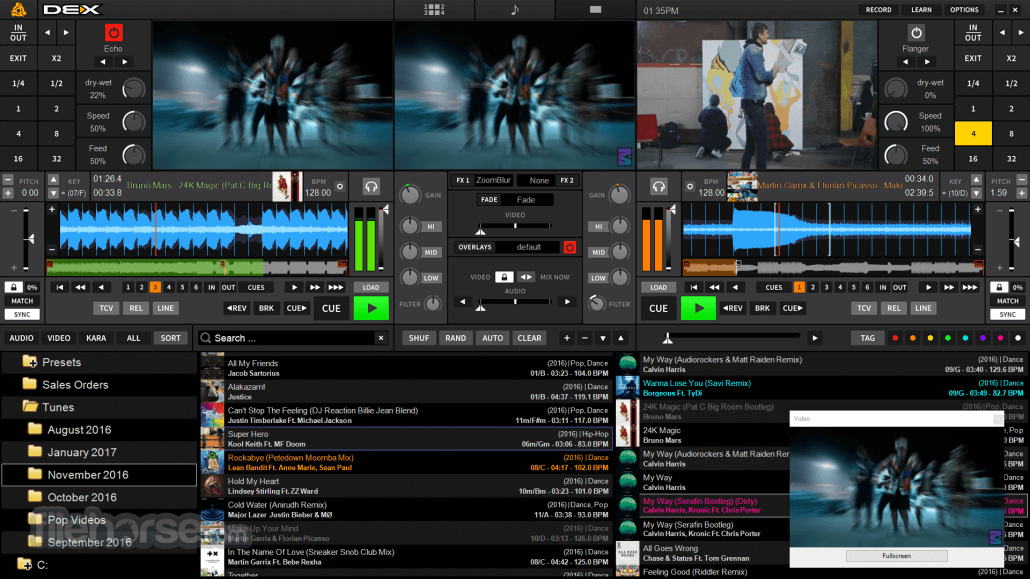Activate left deck hot cue 3
The width and height of the screenshot is (1030, 579).
(x=155, y=287)
